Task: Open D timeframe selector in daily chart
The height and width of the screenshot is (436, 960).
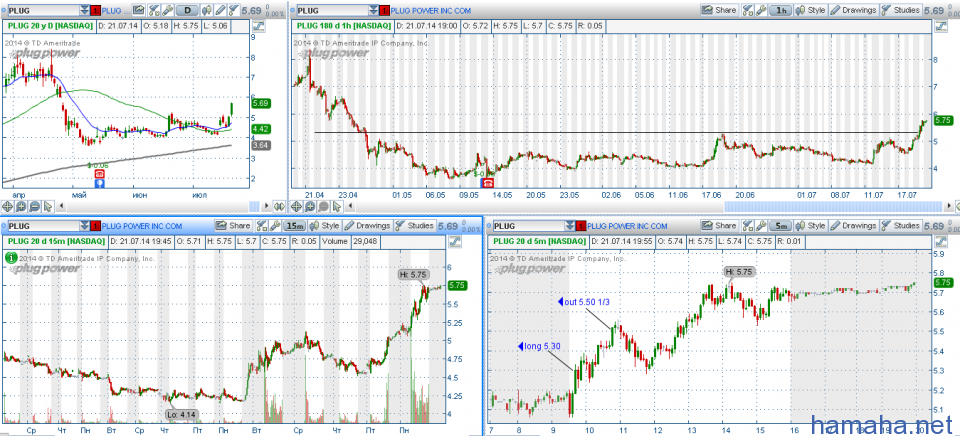Action: click(x=187, y=10)
